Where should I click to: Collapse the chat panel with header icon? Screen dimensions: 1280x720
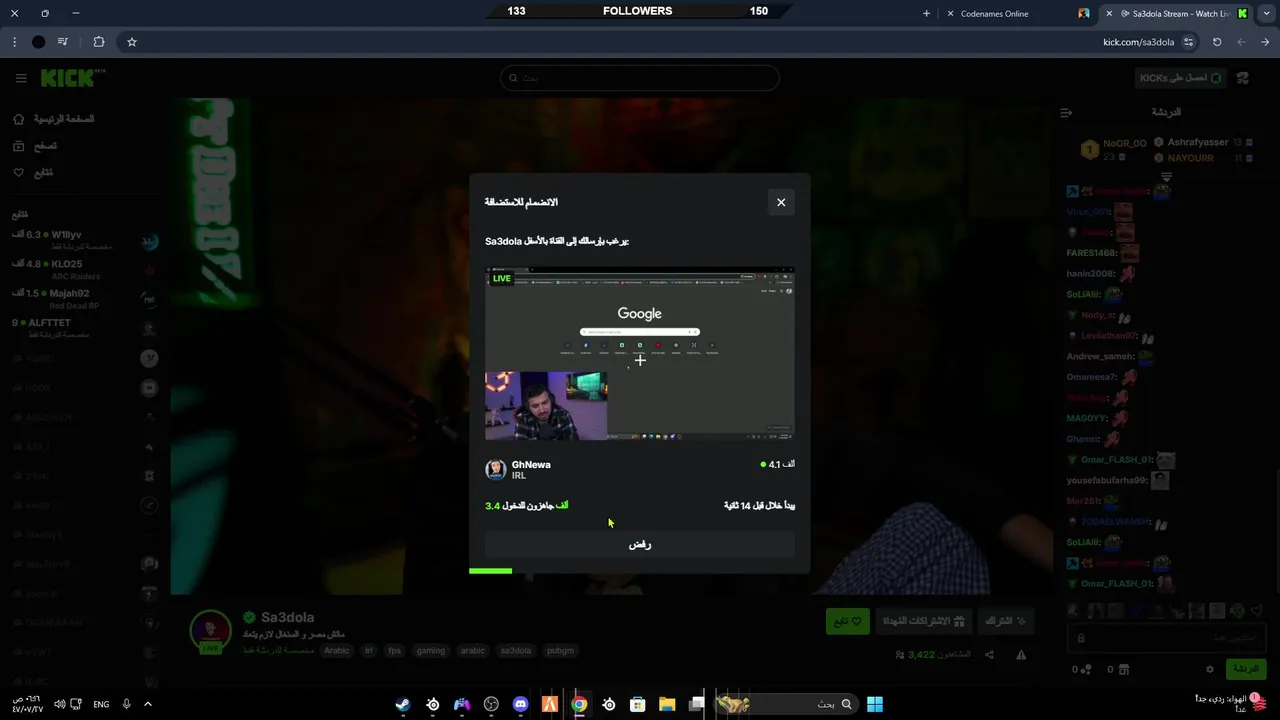click(x=1066, y=112)
